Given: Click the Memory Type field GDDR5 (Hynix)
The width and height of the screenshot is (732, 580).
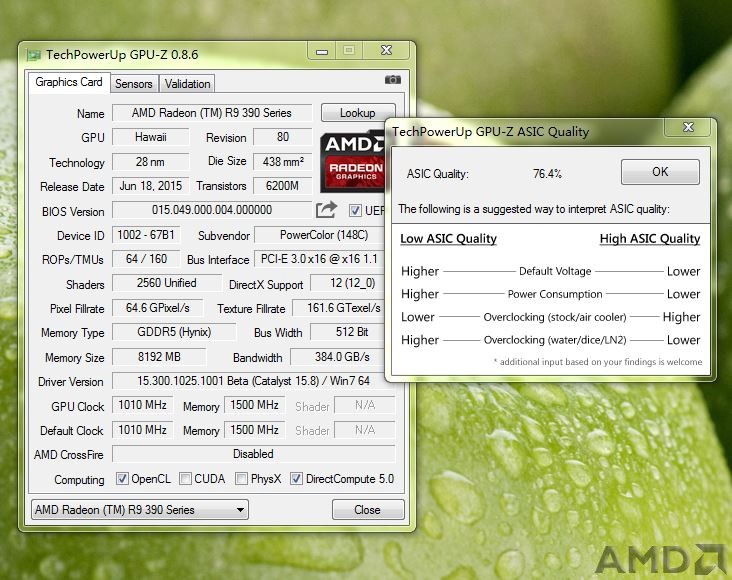Looking at the screenshot, I should point(174,332).
